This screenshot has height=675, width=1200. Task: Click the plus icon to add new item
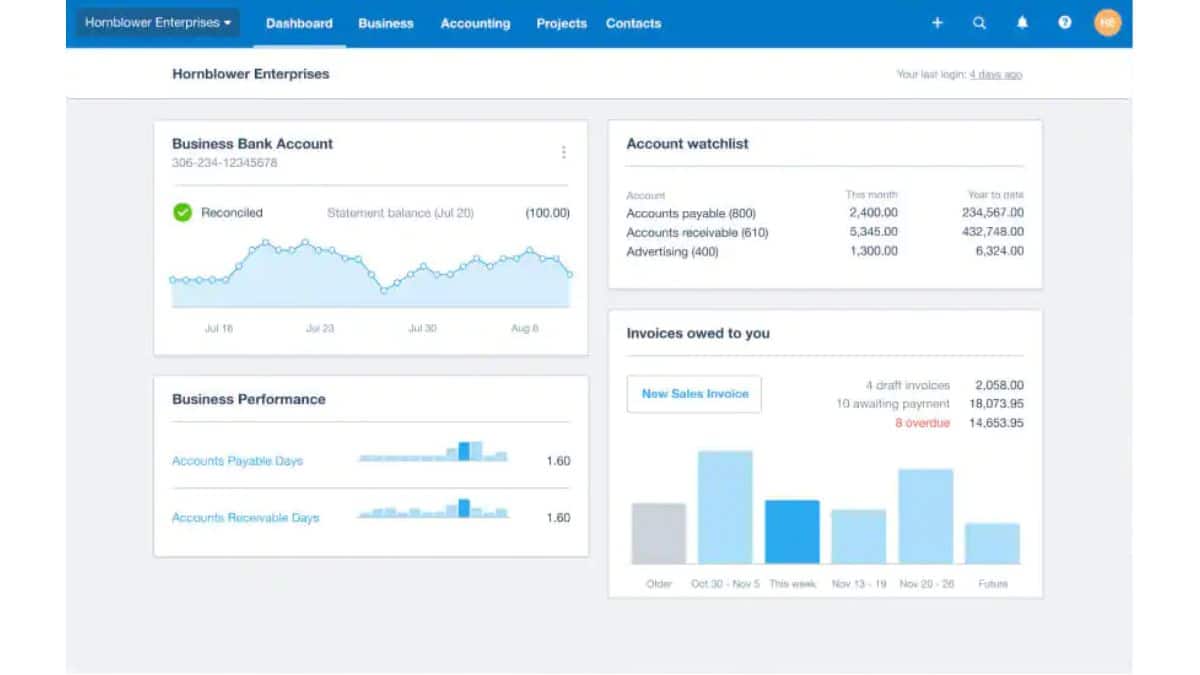click(937, 23)
